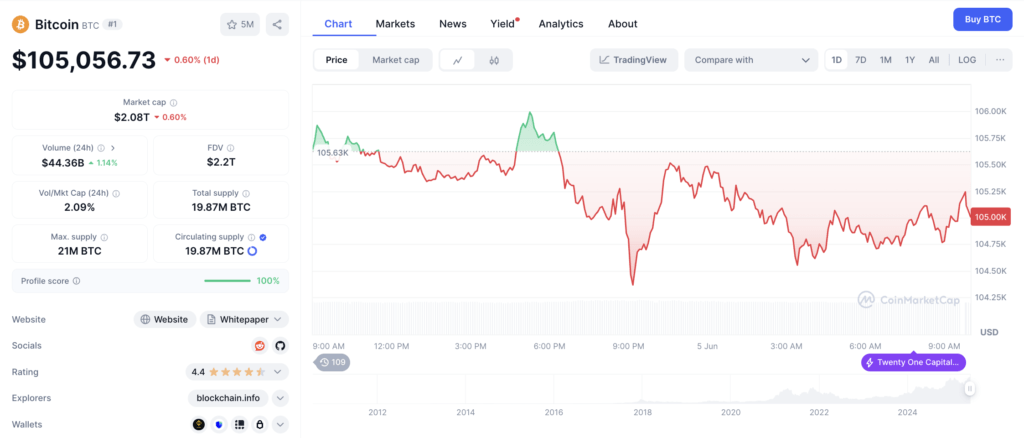1024x438 pixels.
Task: Click the Vol/Mkt Cap (24h) info icon
Action: (x=116, y=194)
